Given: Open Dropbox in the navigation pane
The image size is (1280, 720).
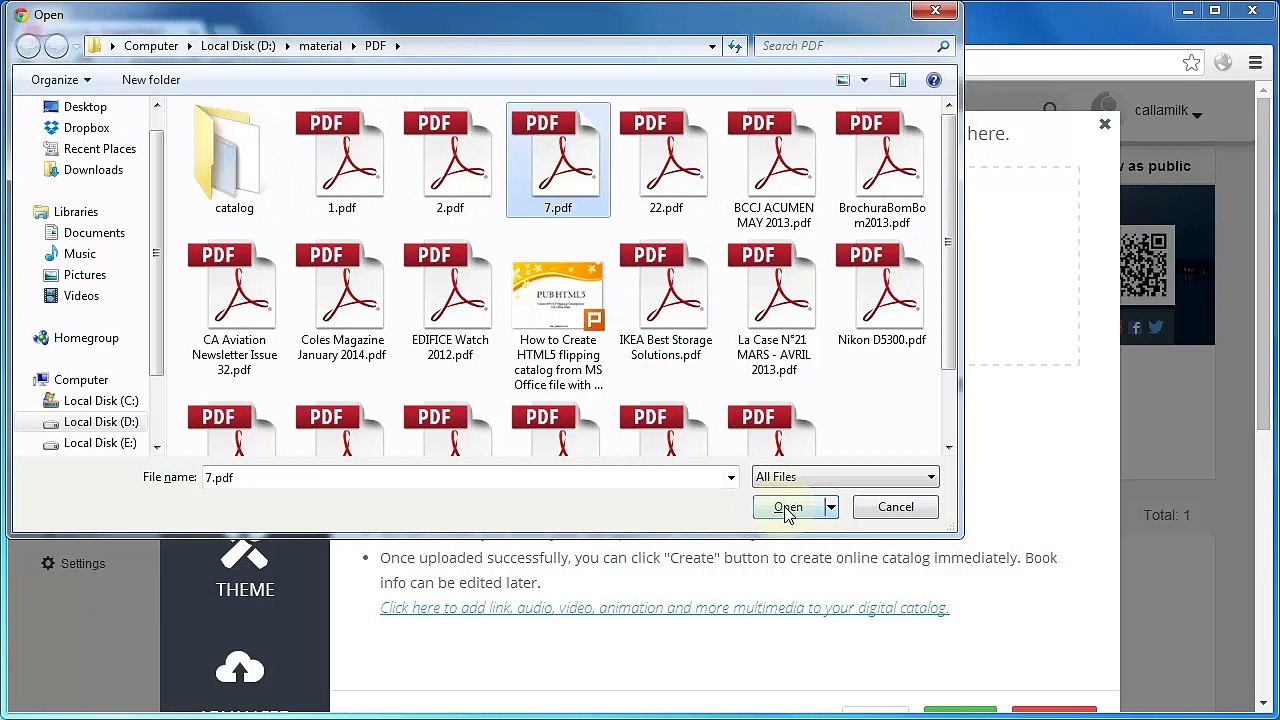Looking at the screenshot, I should point(86,128).
